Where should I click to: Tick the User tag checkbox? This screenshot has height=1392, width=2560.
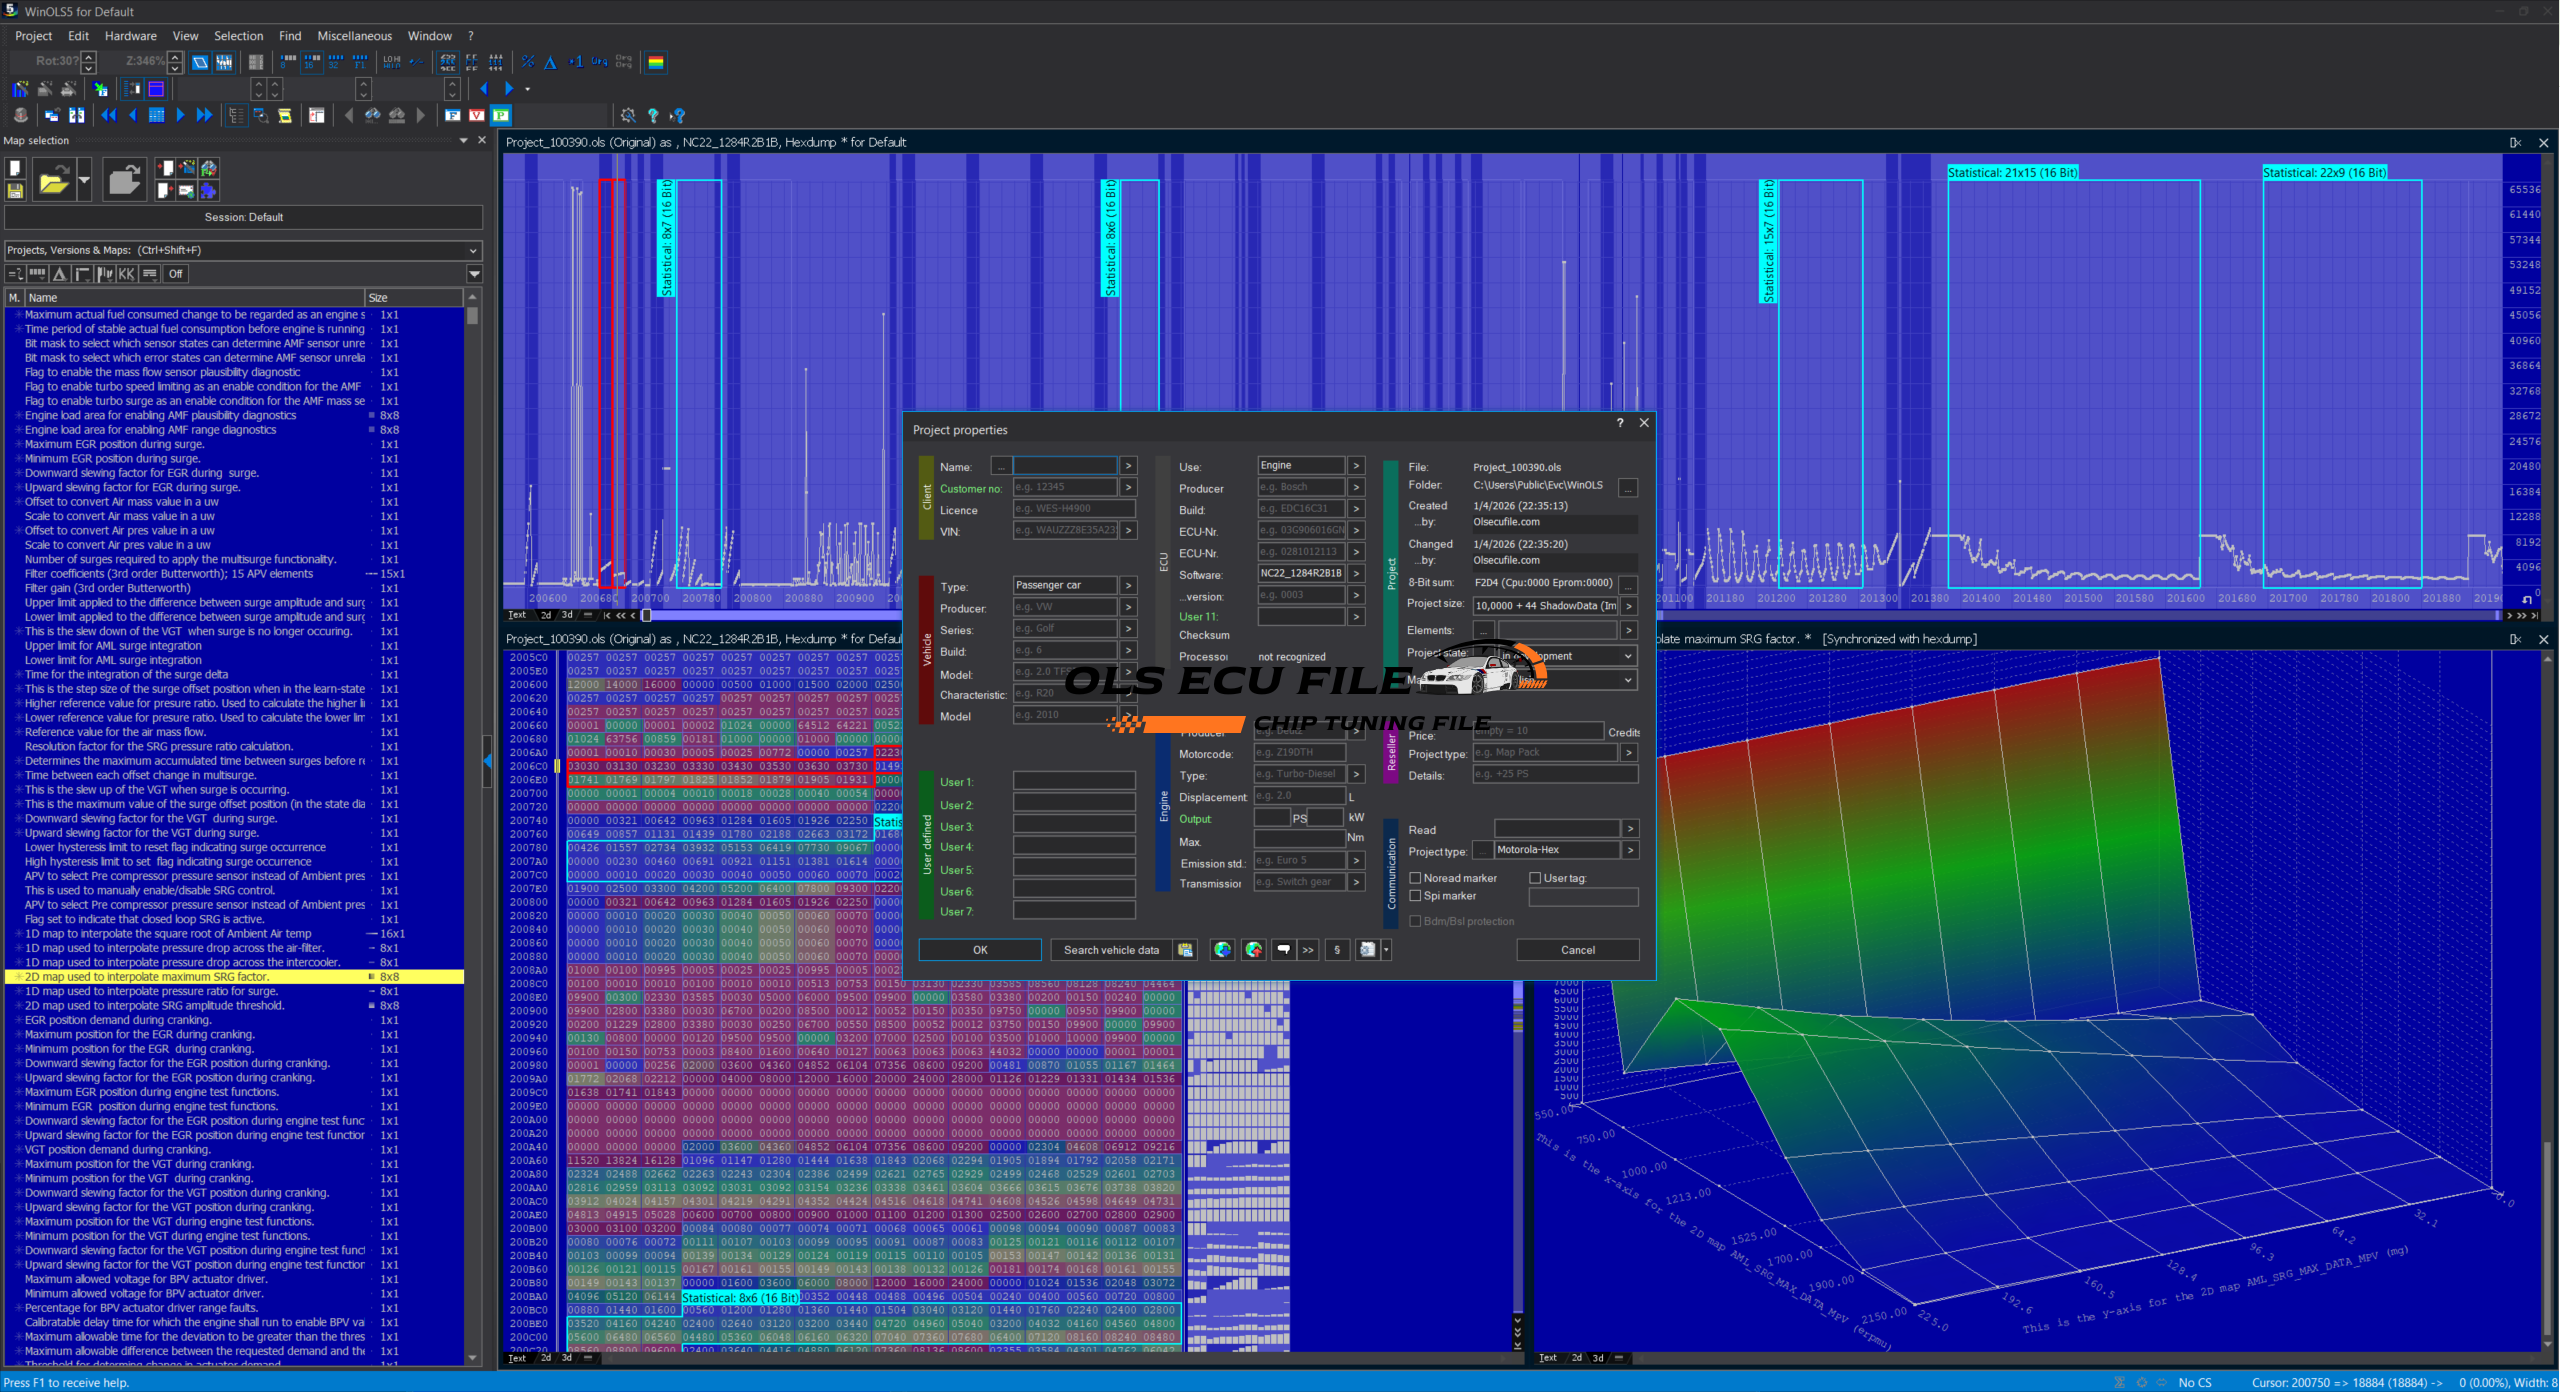pos(1535,878)
